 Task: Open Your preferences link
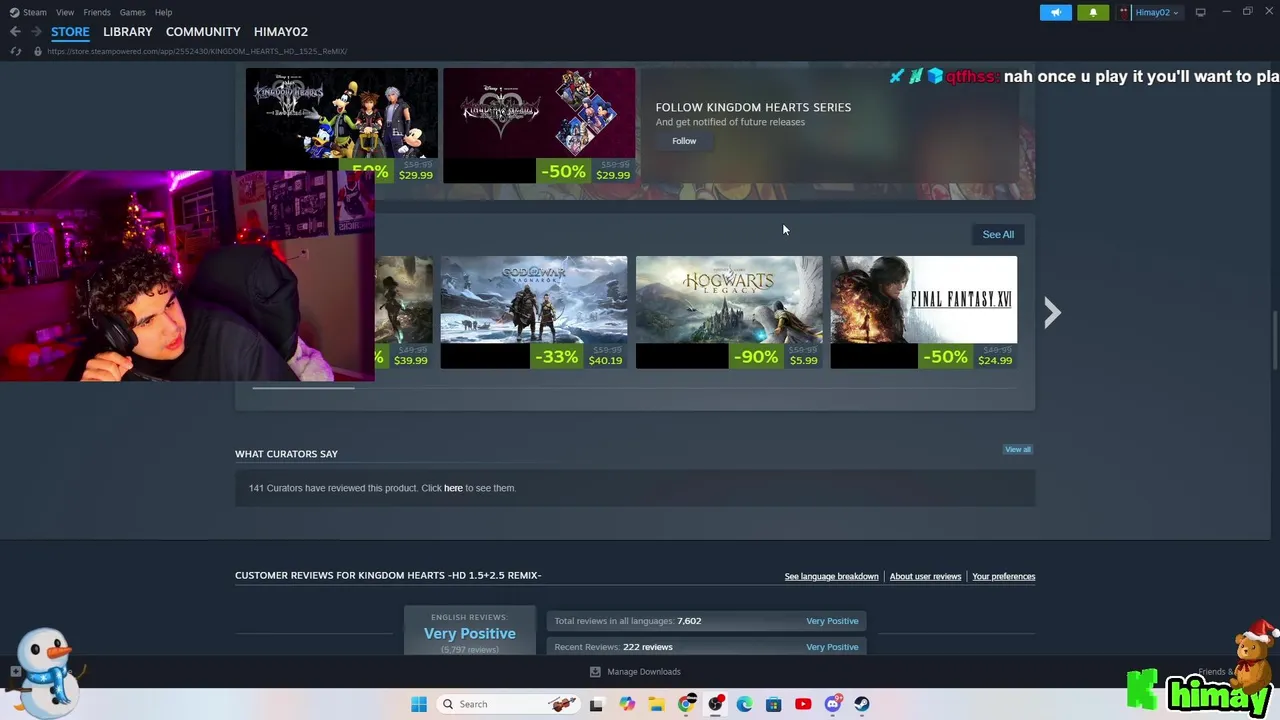tap(1003, 576)
